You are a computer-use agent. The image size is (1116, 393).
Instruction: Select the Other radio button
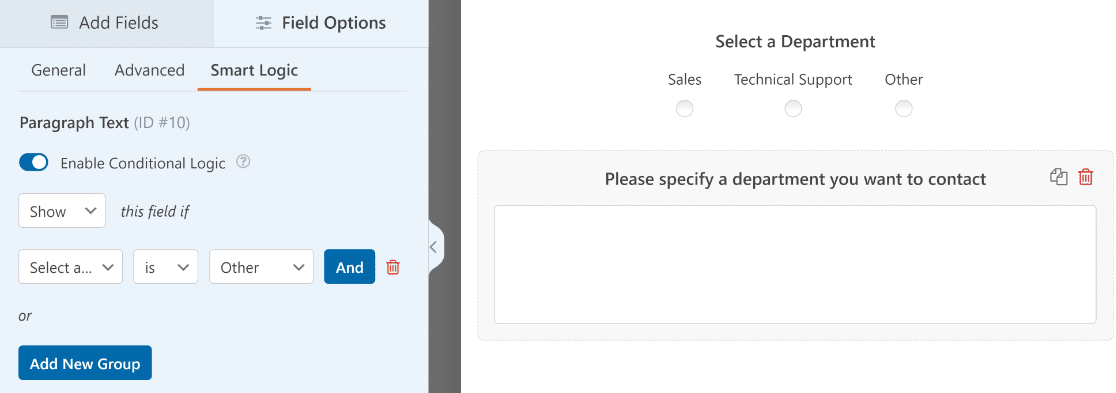[903, 109]
